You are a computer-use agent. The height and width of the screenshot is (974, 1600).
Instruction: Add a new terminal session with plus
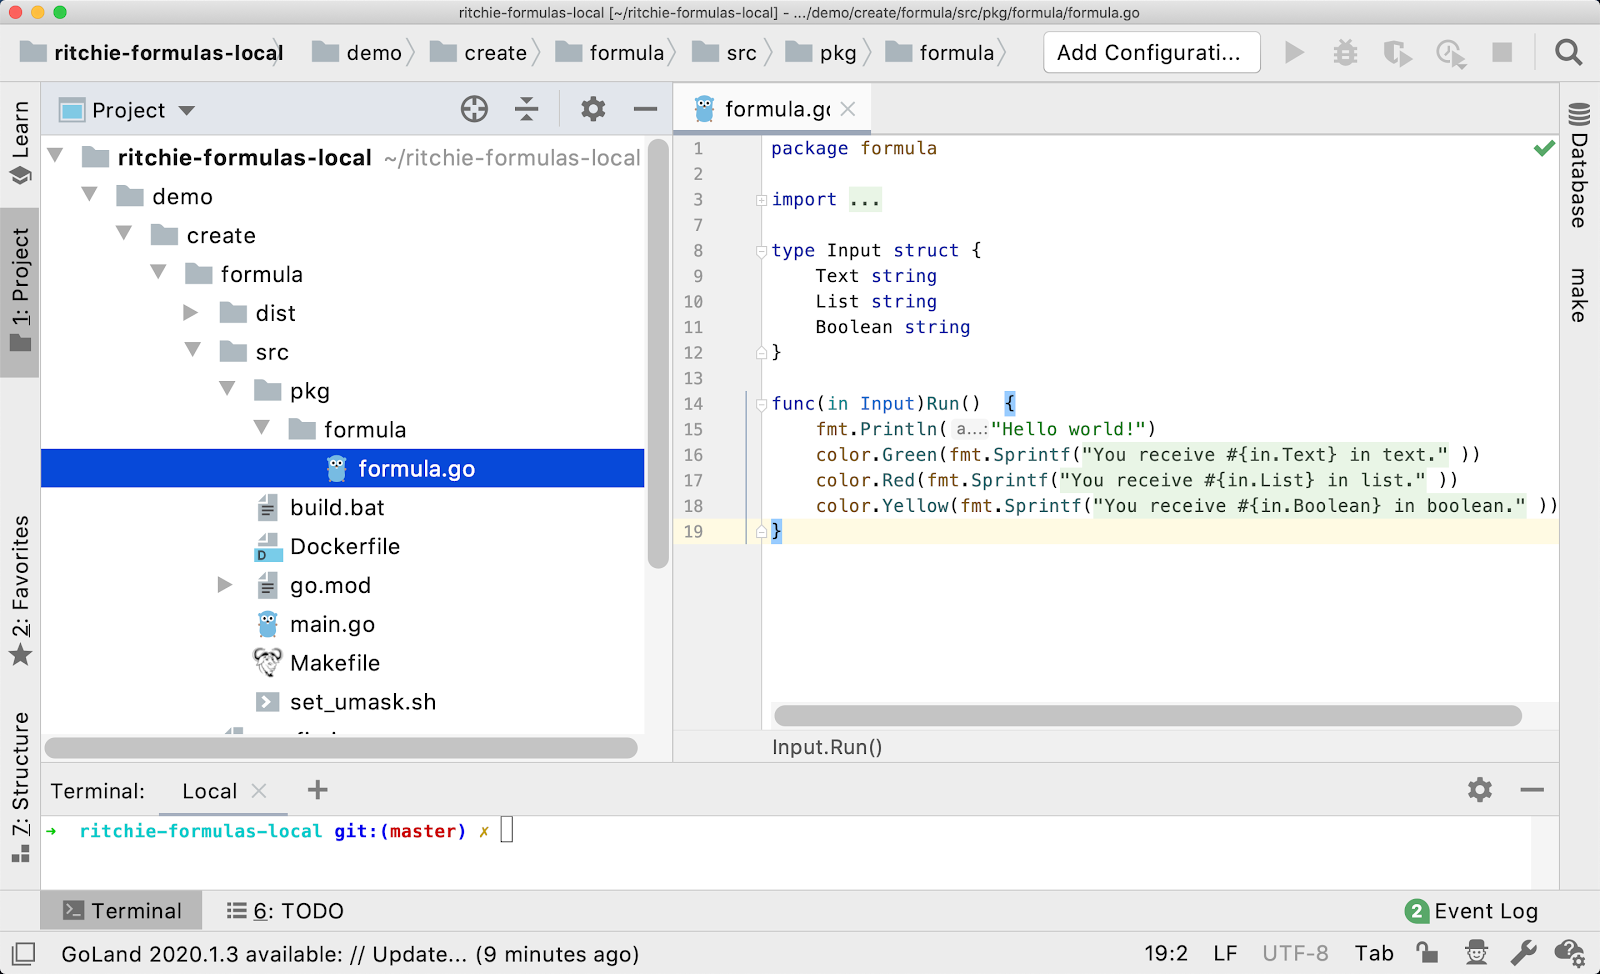point(318,790)
